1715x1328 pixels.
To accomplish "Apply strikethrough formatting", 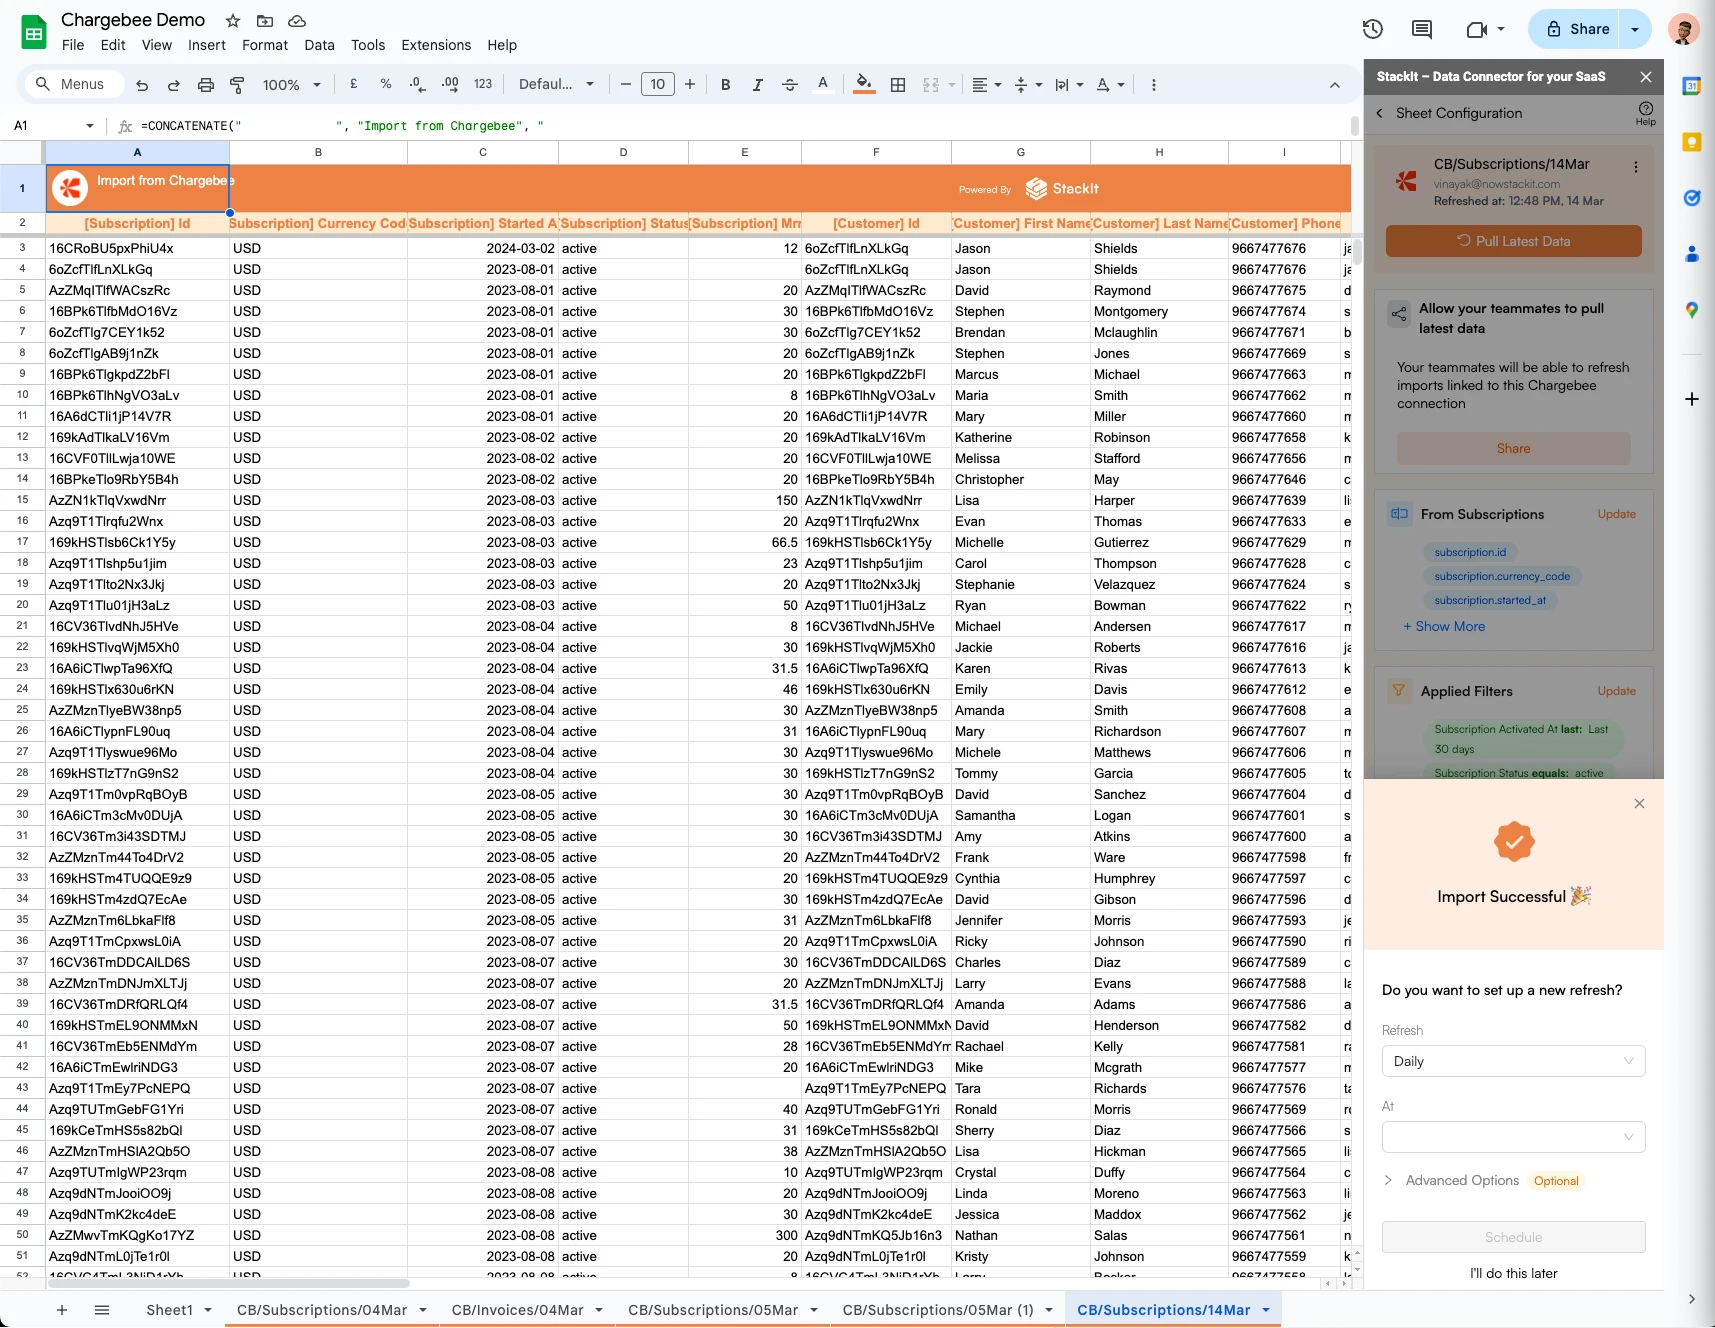I will coord(790,85).
